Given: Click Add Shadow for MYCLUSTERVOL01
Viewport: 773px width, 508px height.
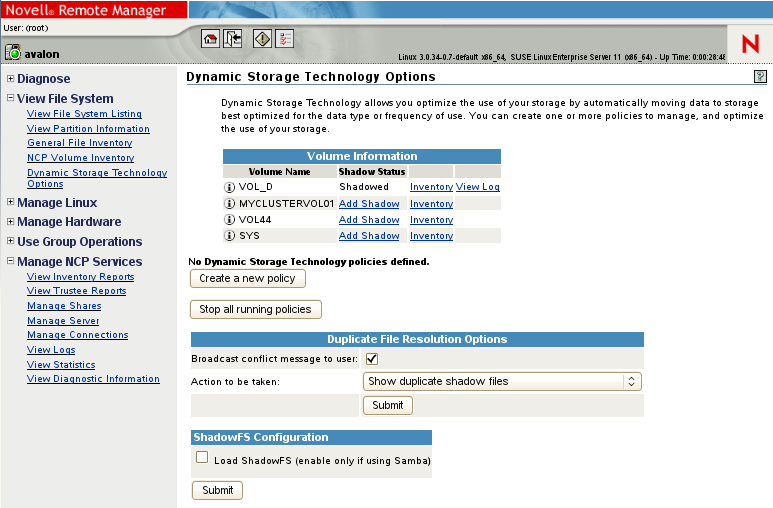Looking at the screenshot, I should pyautogui.click(x=369, y=204).
